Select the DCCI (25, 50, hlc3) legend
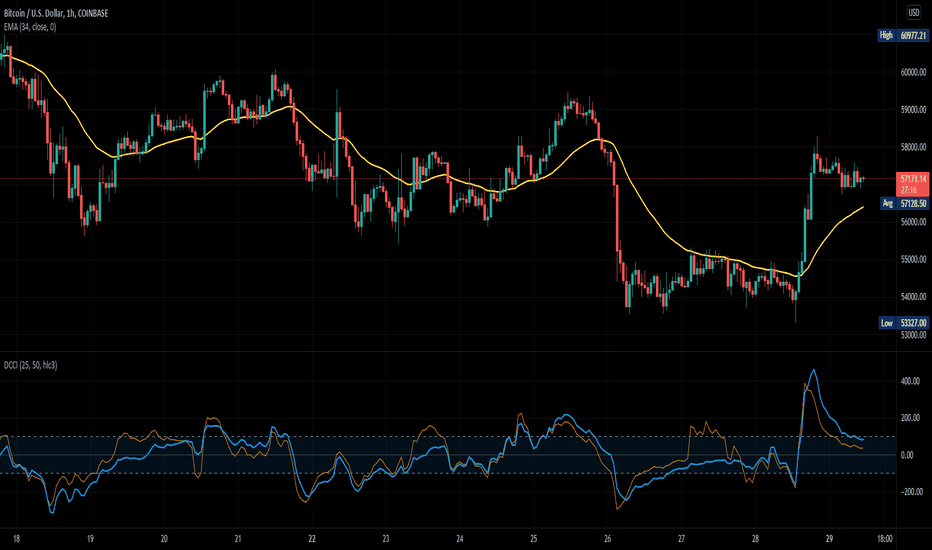932x550 pixels. 31,365
